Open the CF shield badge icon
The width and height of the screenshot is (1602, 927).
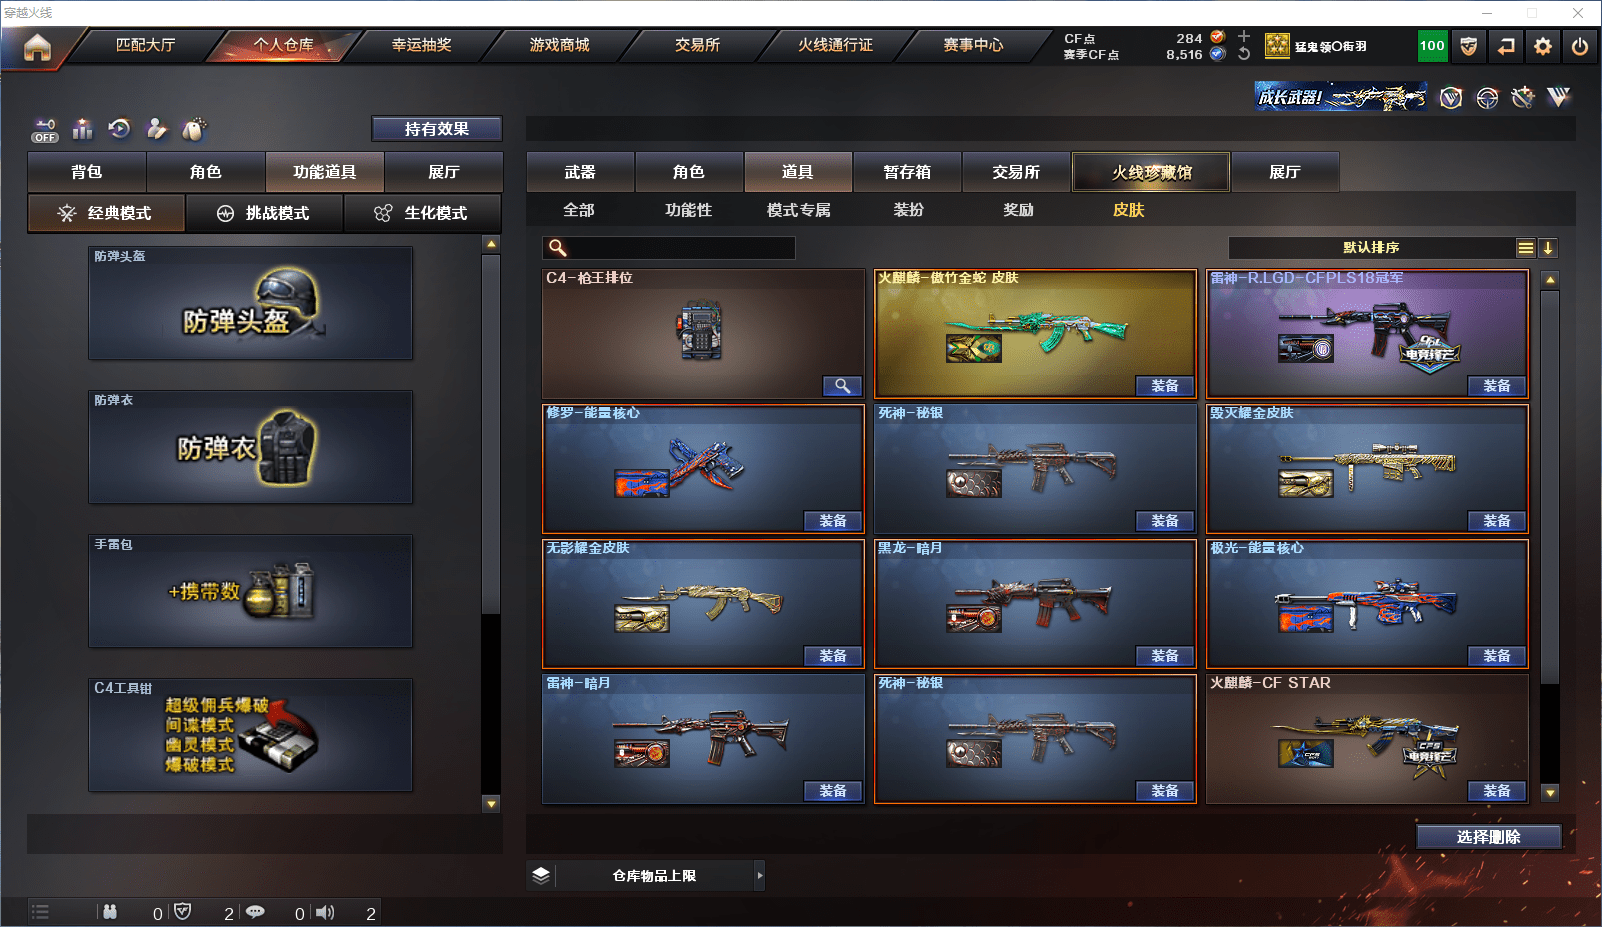[x=1468, y=46]
